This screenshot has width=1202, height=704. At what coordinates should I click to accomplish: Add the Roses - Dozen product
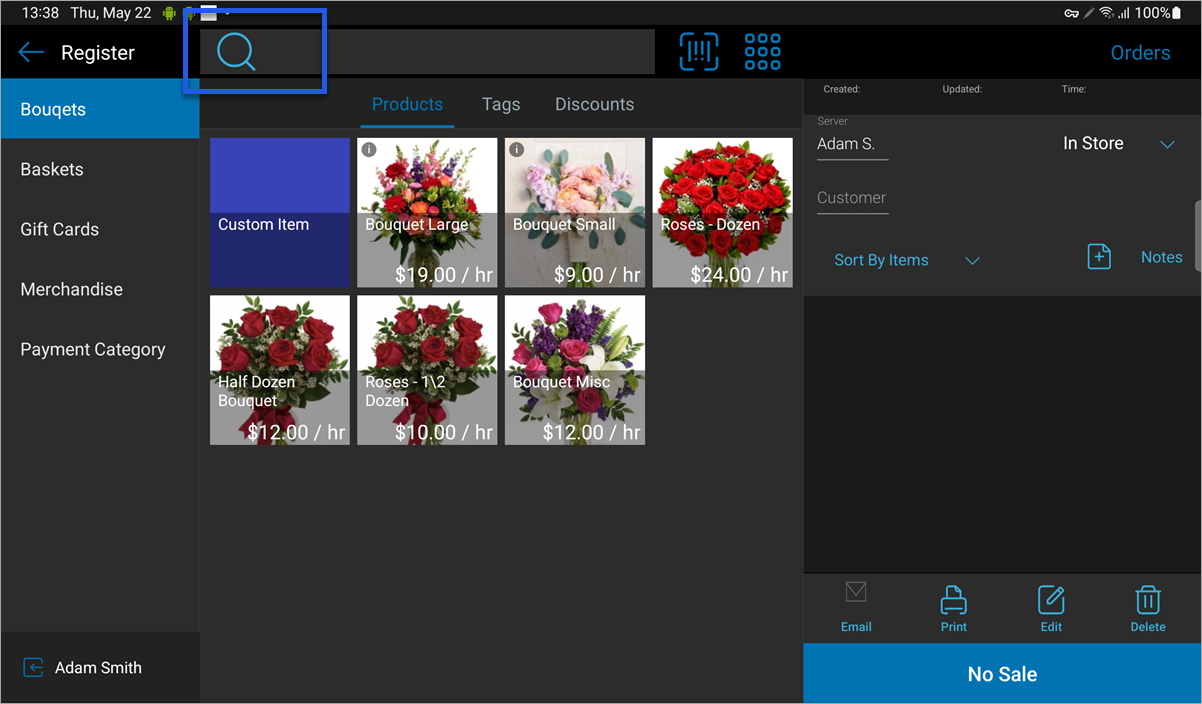pyautogui.click(x=722, y=212)
